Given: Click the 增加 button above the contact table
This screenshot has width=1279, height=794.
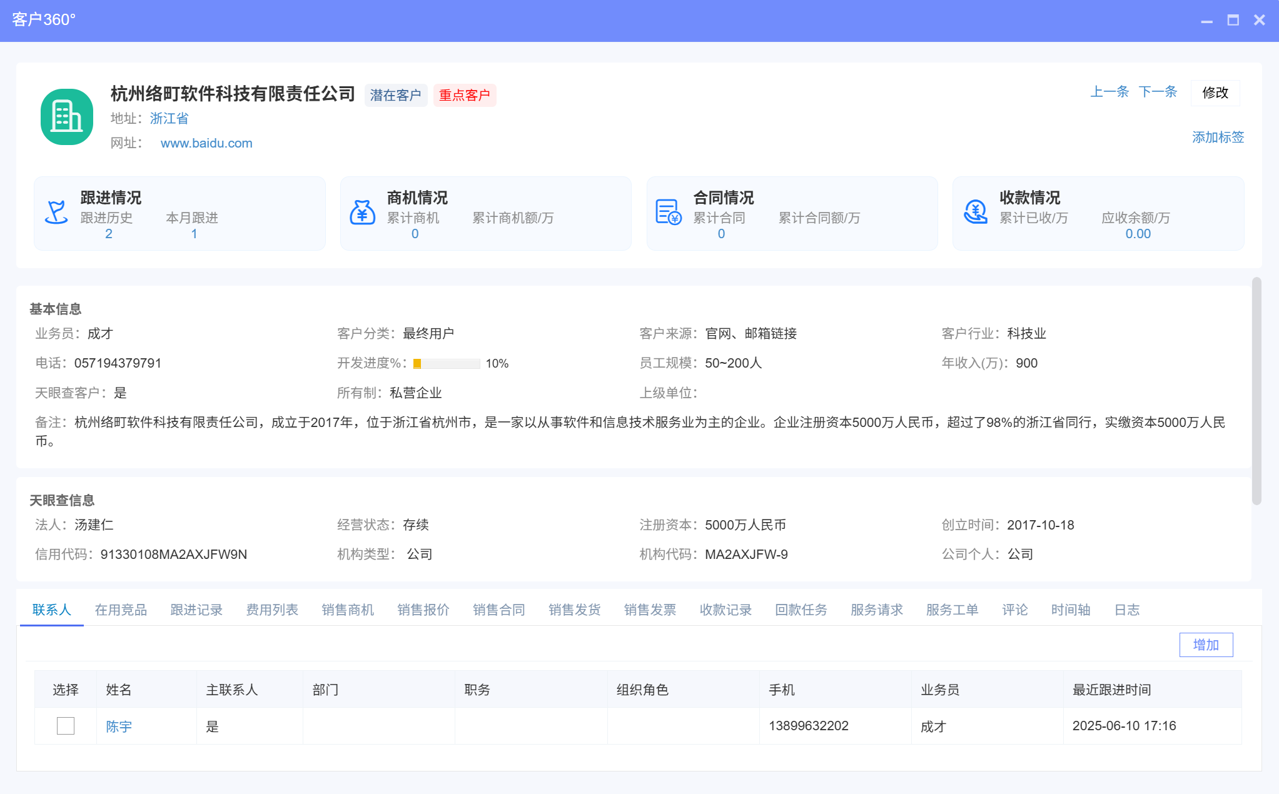Looking at the screenshot, I should pyautogui.click(x=1205, y=645).
